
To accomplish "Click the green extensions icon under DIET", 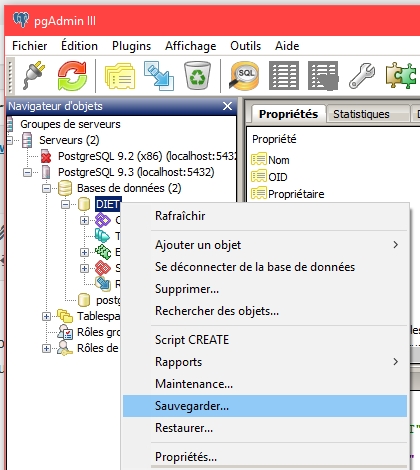I will coord(103,252).
